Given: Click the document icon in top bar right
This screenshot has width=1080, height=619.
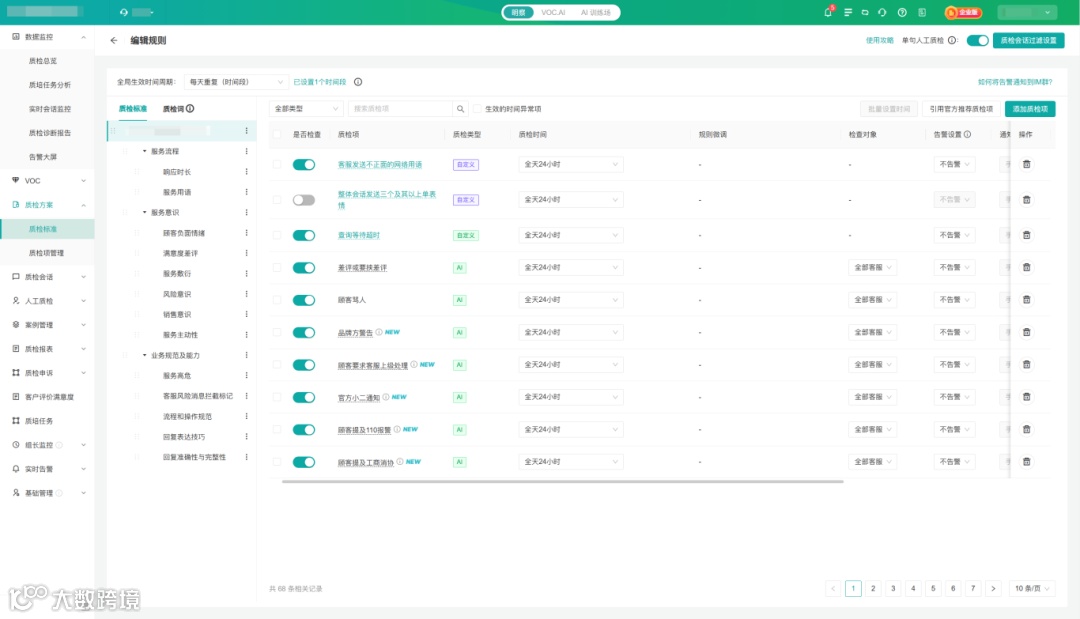Looking at the screenshot, I should [922, 12].
